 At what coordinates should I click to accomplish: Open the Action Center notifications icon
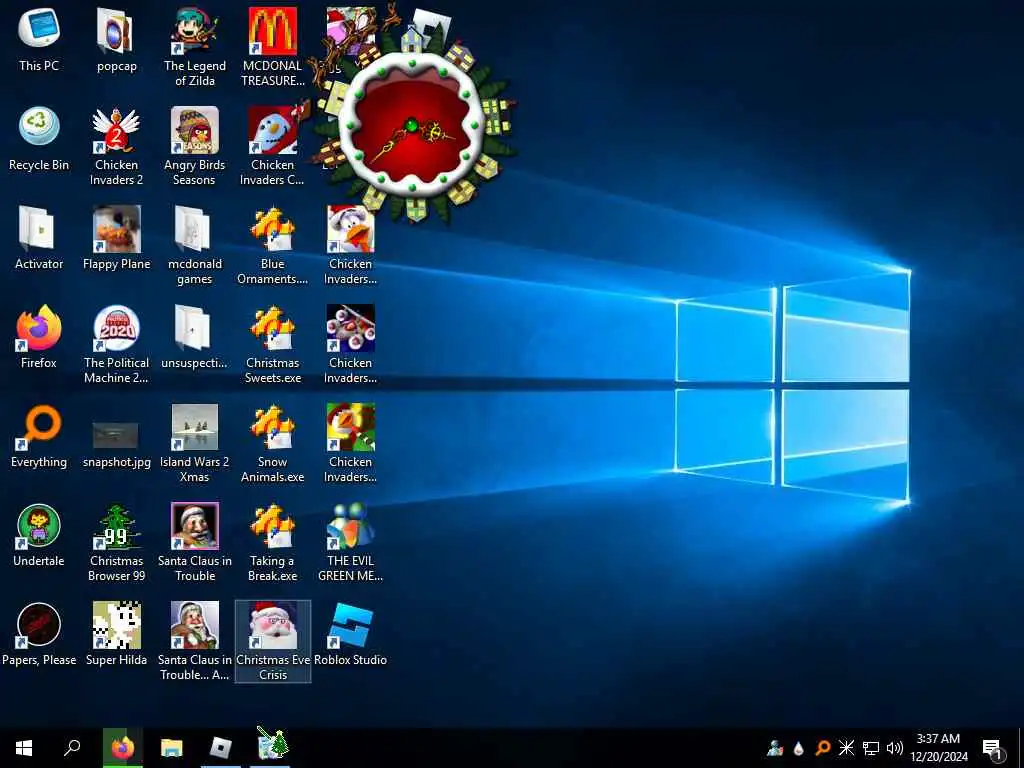click(x=992, y=748)
